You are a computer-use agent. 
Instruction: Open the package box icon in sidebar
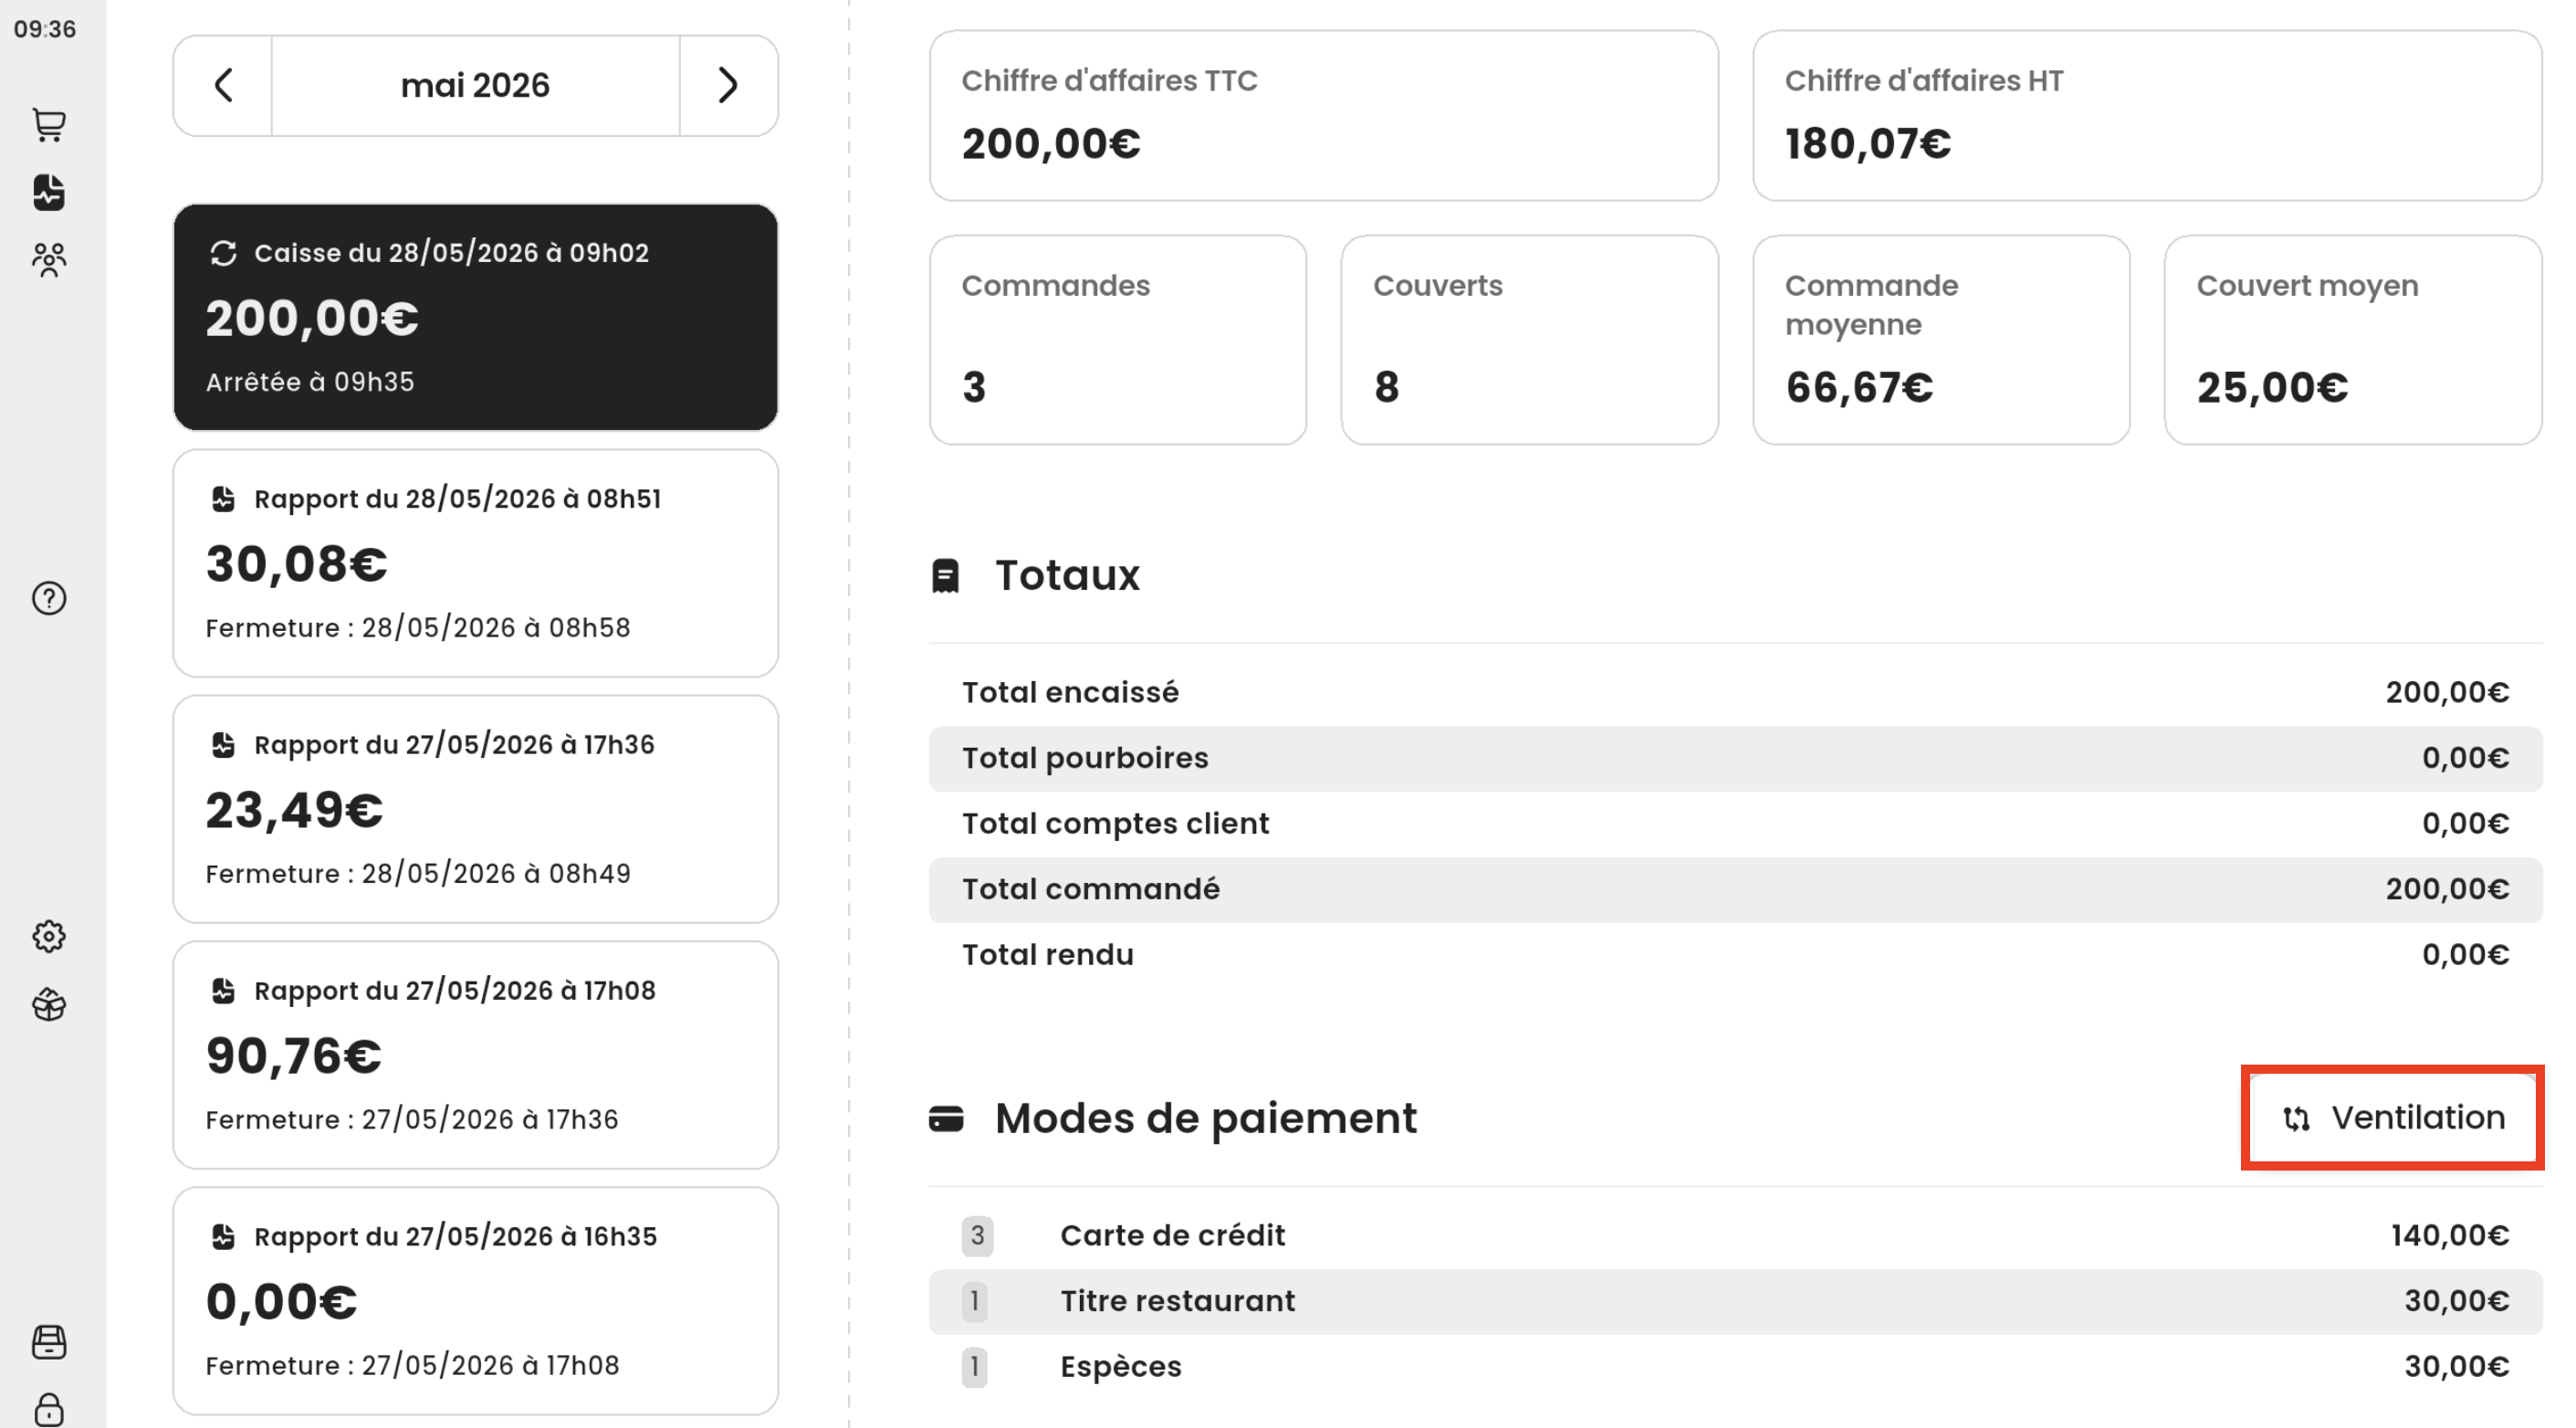[49, 1005]
